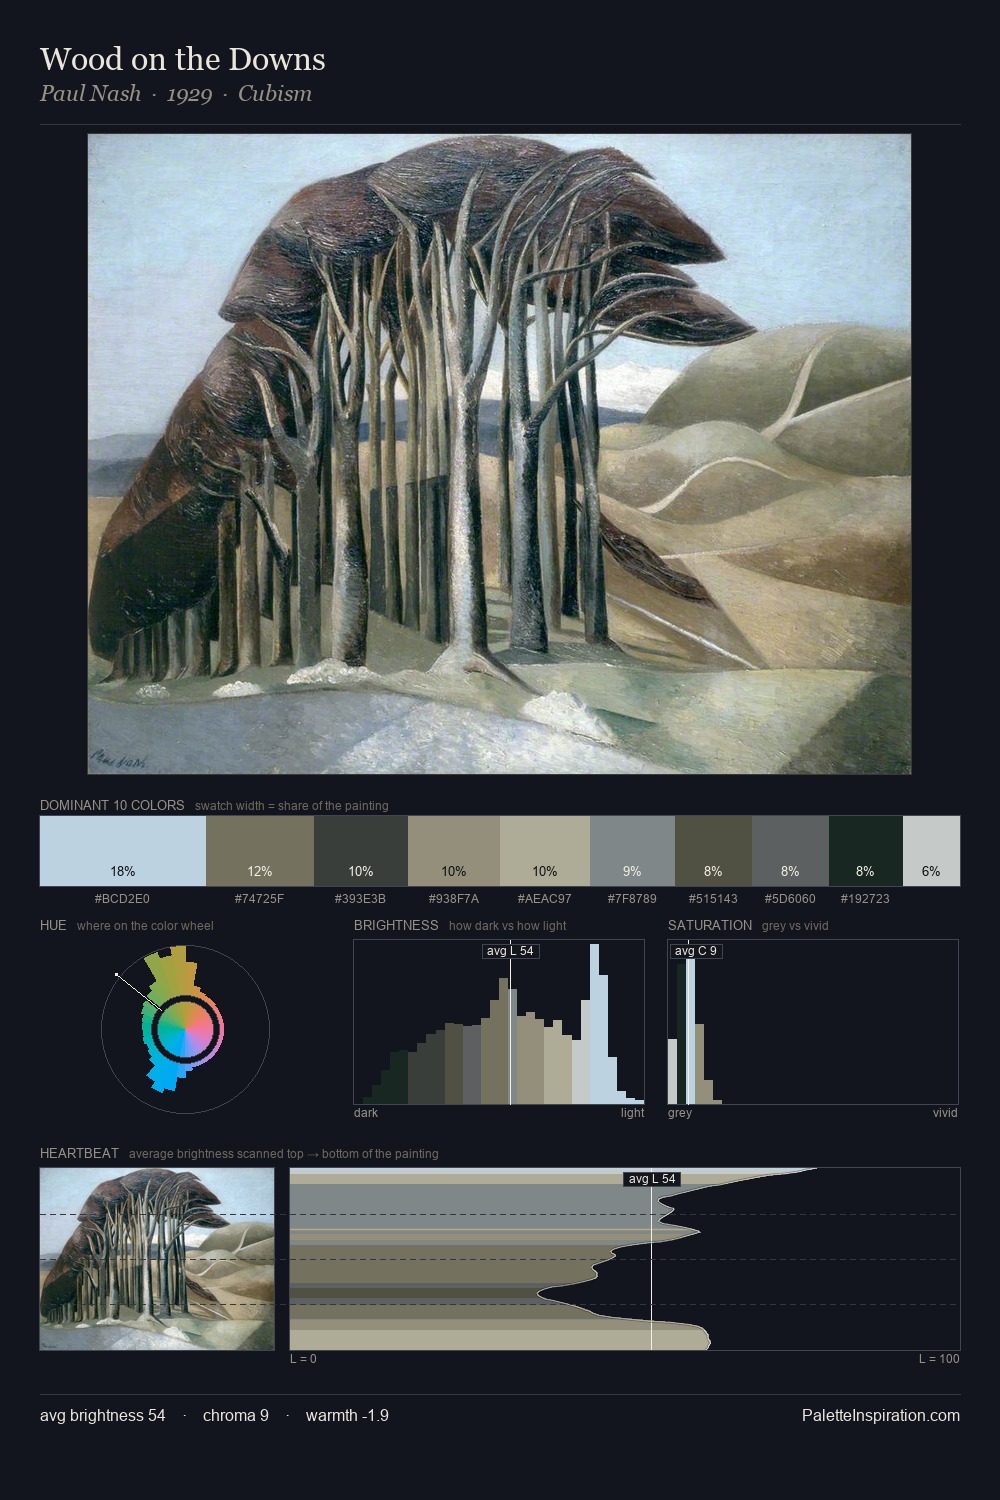1000x1500 pixels.
Task: Click the 'chroma 9' footer stat
Action: click(x=236, y=1415)
